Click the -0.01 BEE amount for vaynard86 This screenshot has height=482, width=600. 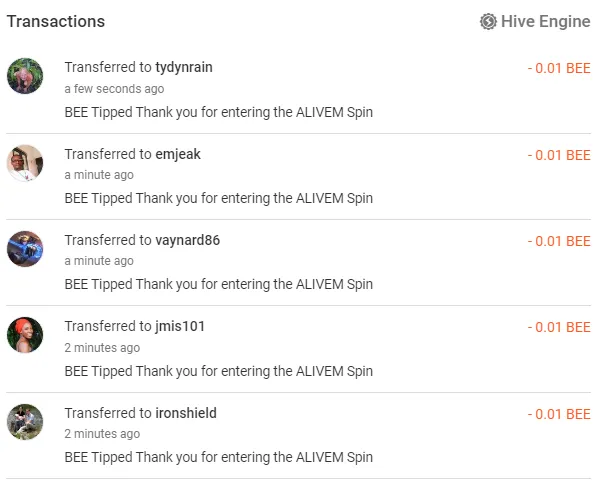pyautogui.click(x=559, y=241)
